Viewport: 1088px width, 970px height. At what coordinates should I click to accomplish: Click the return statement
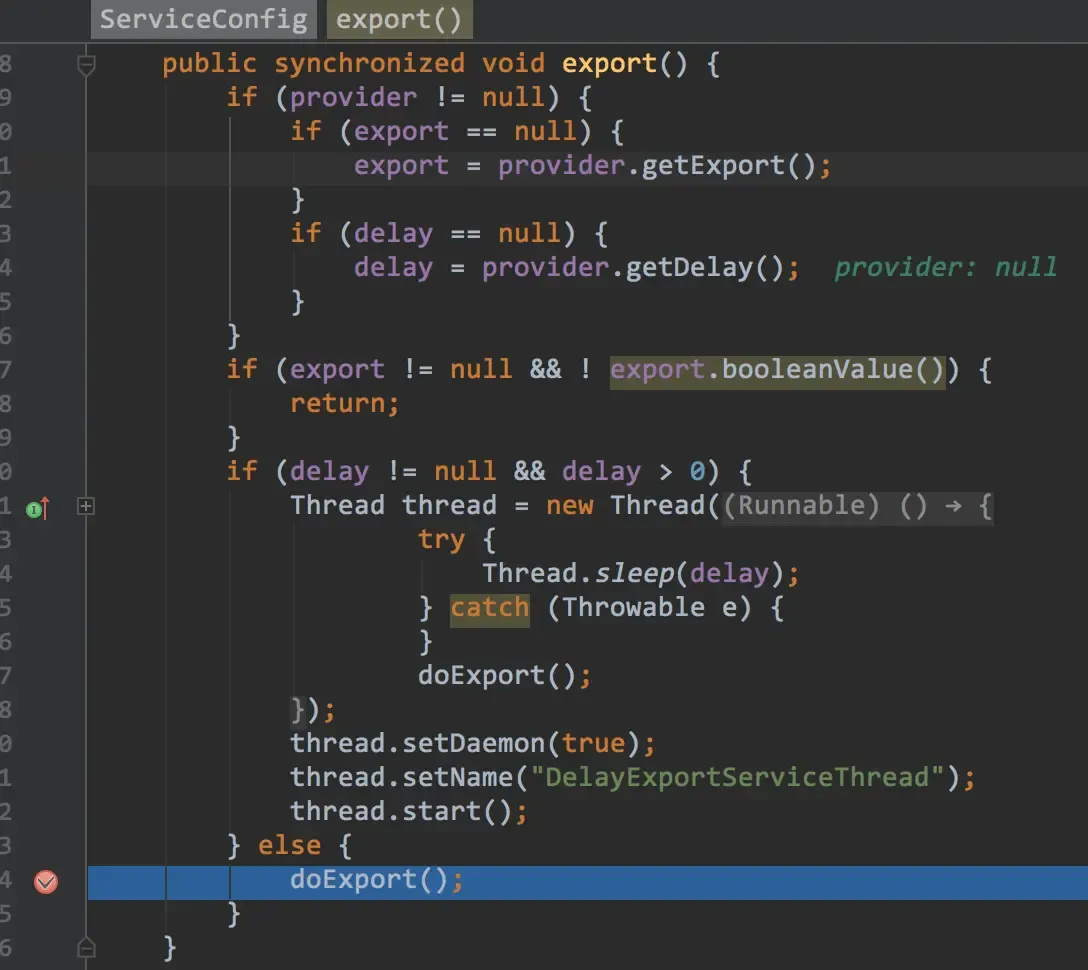pos(344,404)
